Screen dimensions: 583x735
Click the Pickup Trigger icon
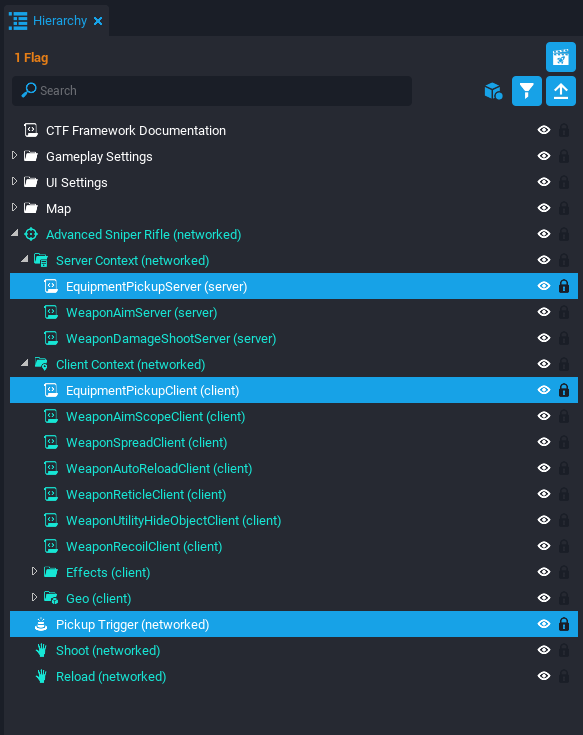click(x=41, y=624)
